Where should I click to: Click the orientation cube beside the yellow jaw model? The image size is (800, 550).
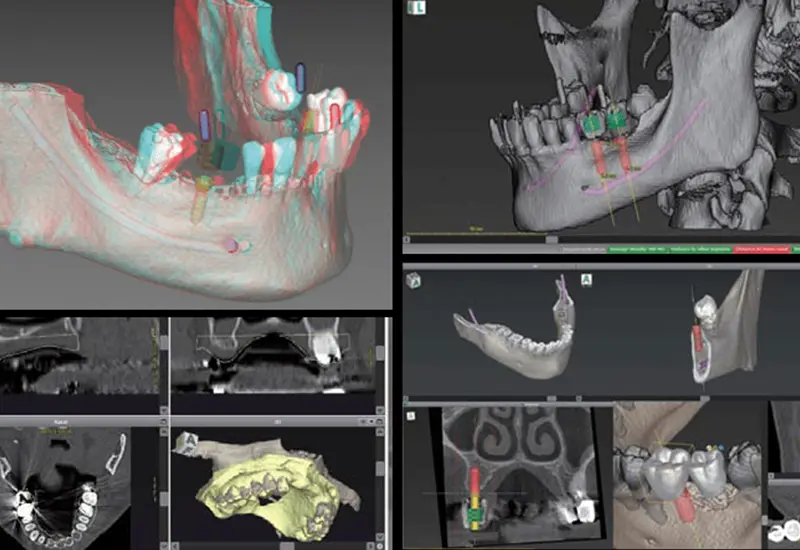[184, 441]
